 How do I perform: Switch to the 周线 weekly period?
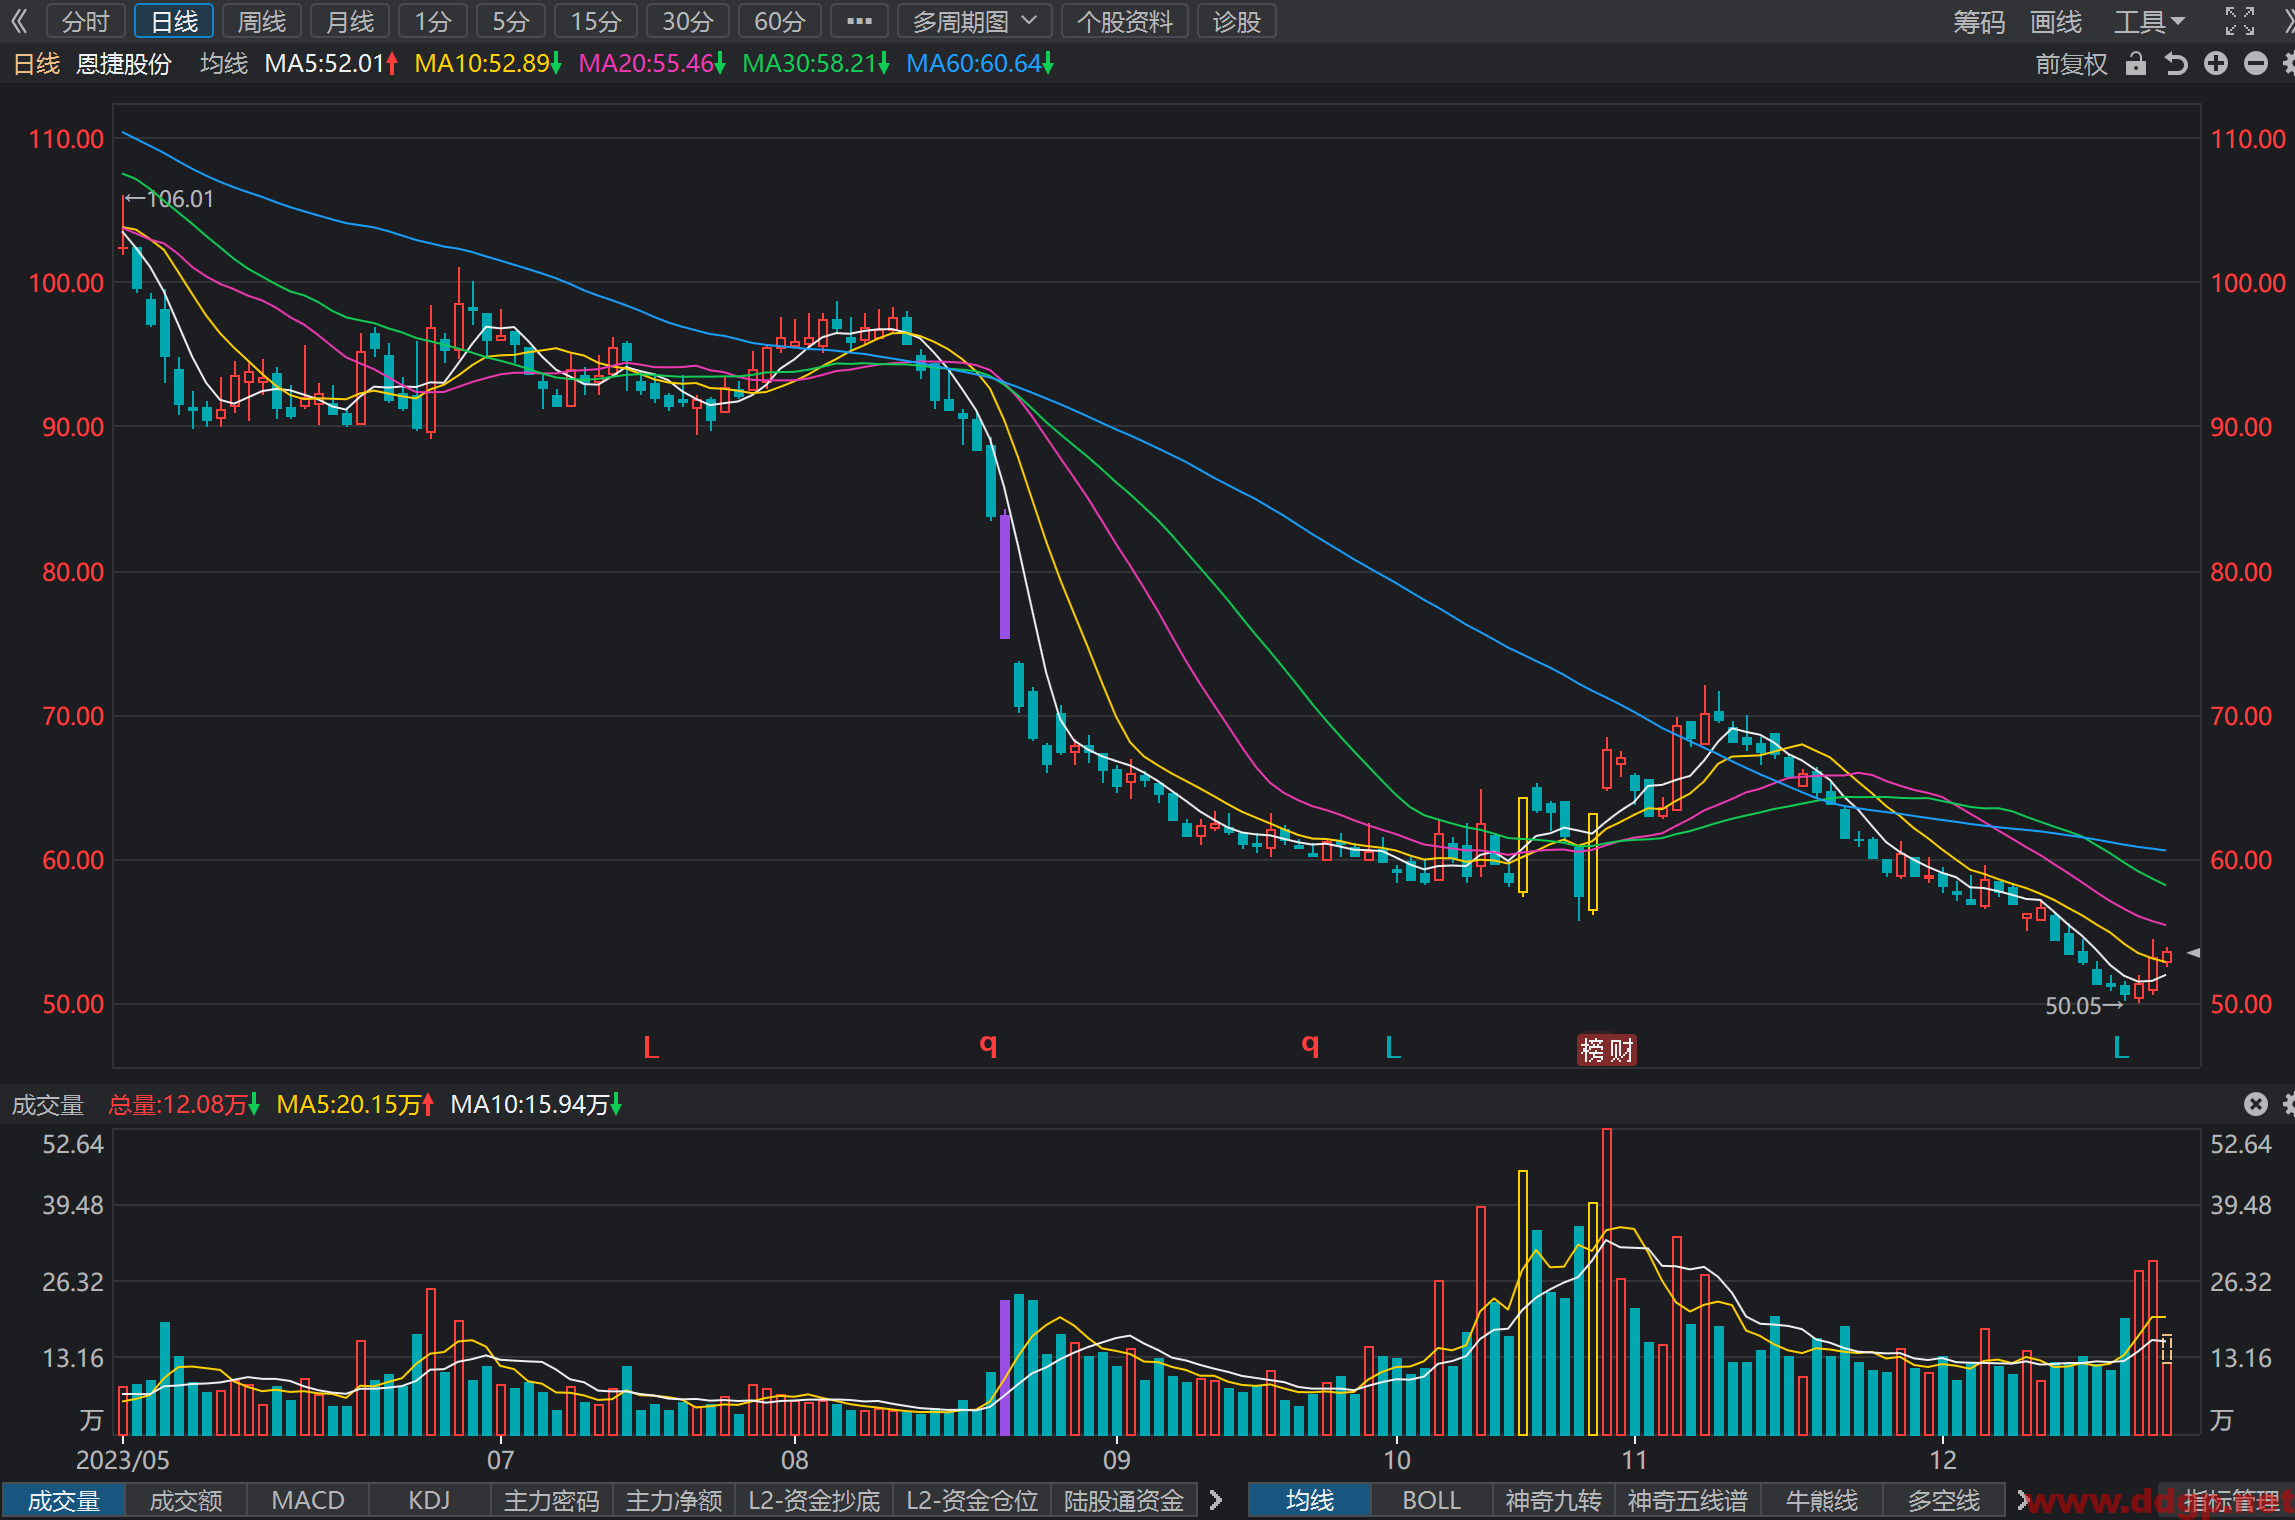262,21
